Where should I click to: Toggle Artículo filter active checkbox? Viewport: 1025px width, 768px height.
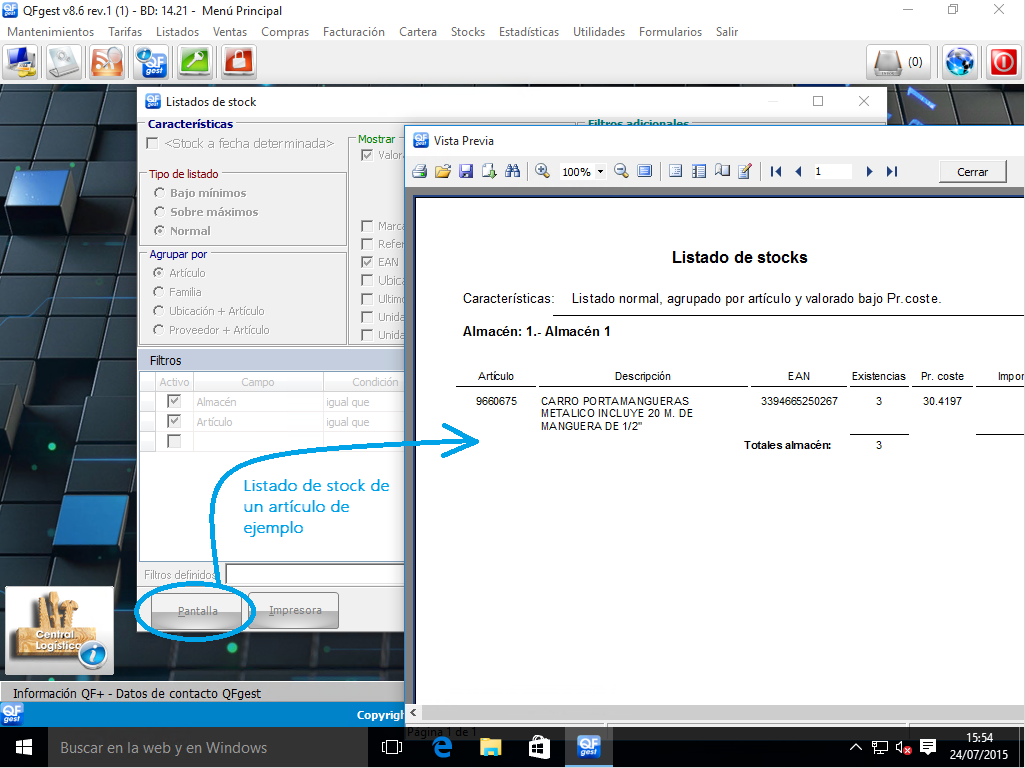tap(174, 420)
